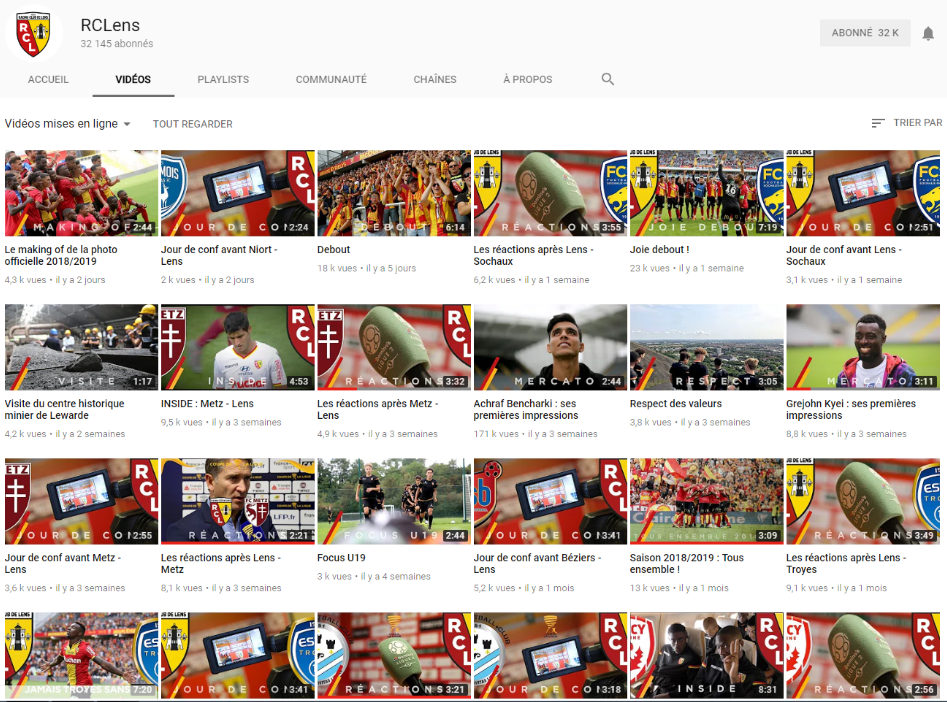Screen dimensions: 947x702
Task: Open the 'Joie debout !' video thumbnail
Action: click(706, 193)
